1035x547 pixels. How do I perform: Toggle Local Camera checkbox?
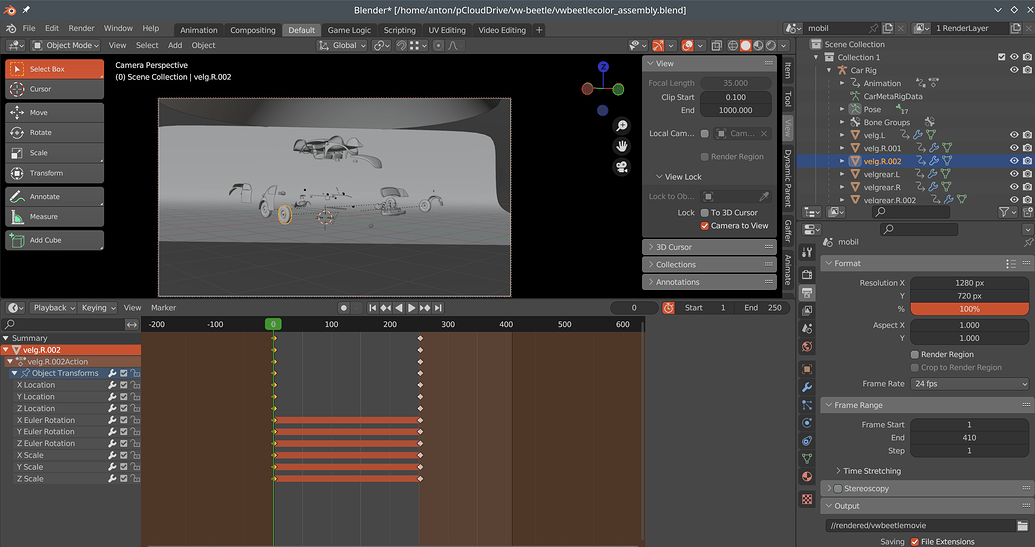704,133
